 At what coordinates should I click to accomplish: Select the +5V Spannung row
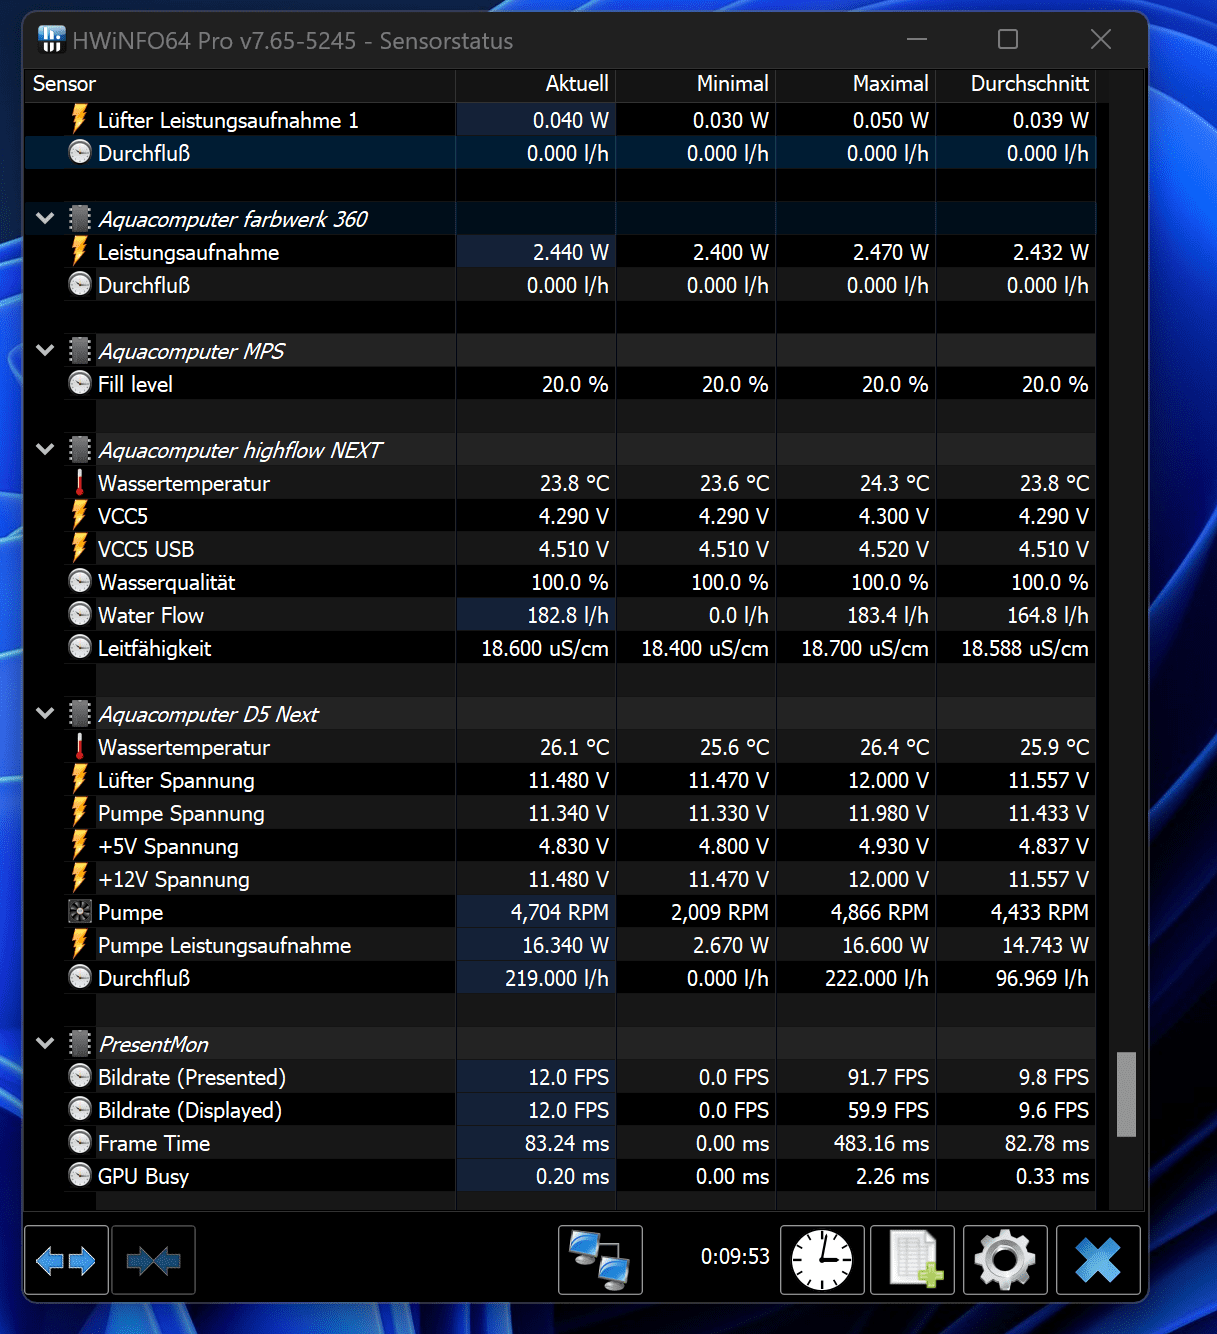[x=560, y=846]
